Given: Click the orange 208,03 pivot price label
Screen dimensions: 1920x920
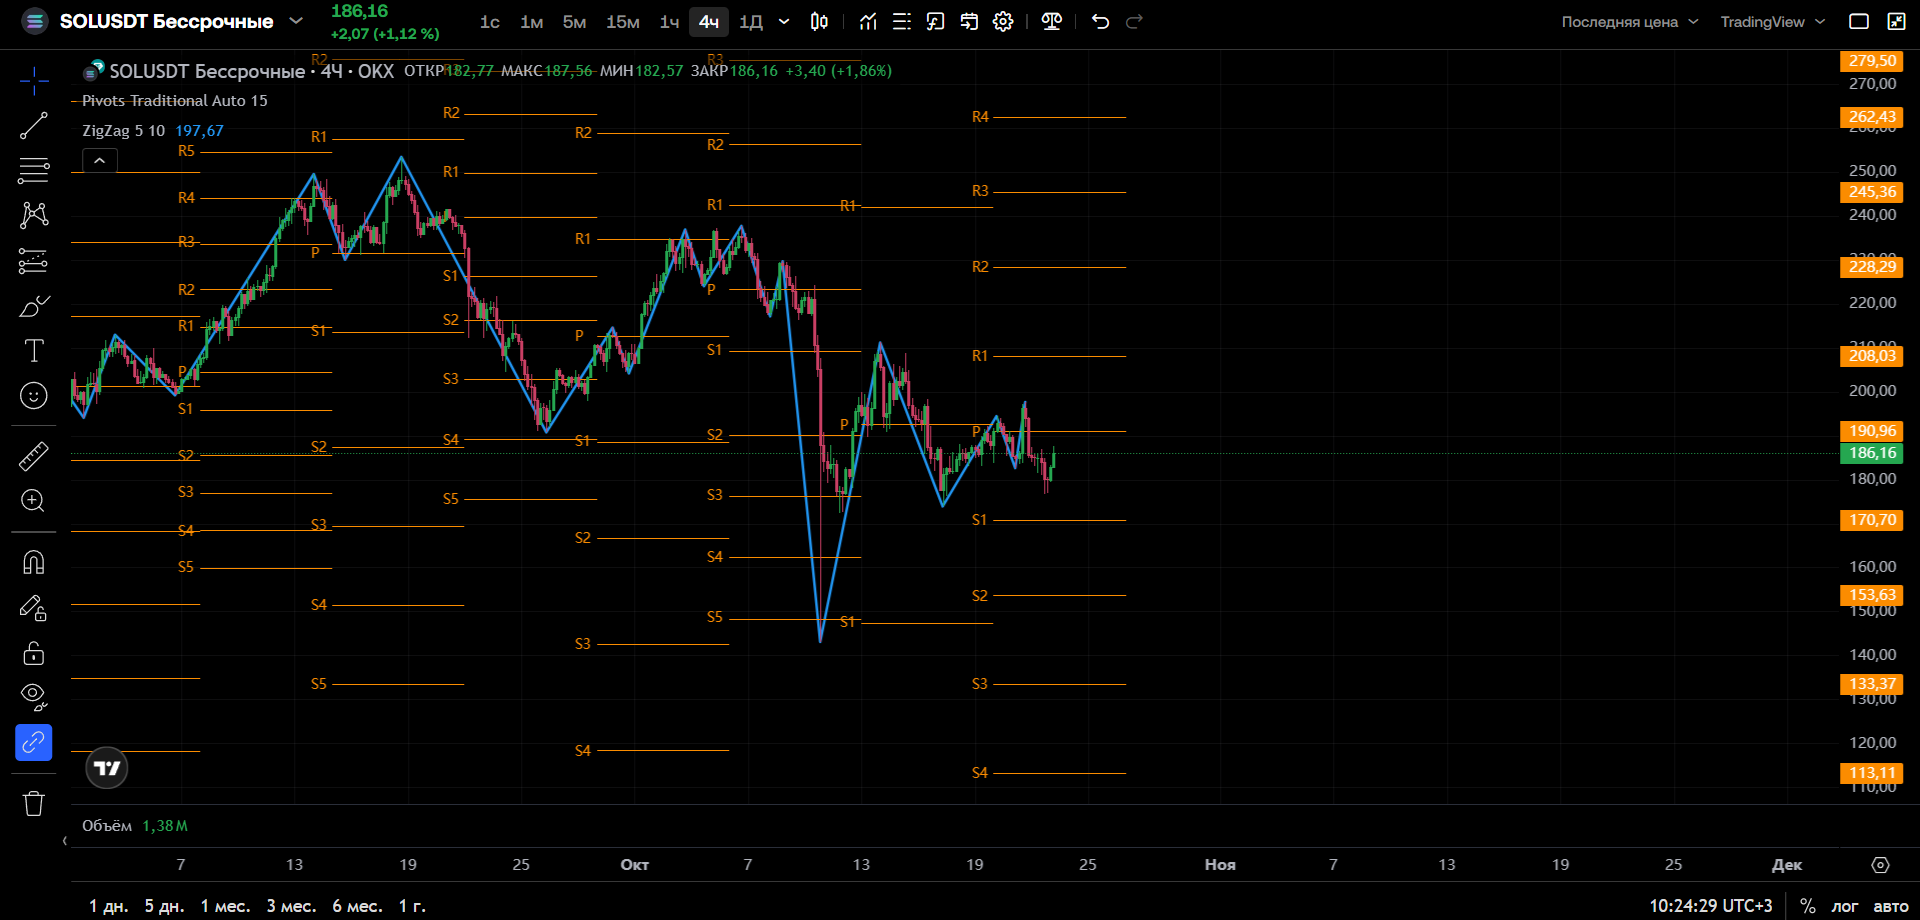Looking at the screenshot, I should point(1872,356).
